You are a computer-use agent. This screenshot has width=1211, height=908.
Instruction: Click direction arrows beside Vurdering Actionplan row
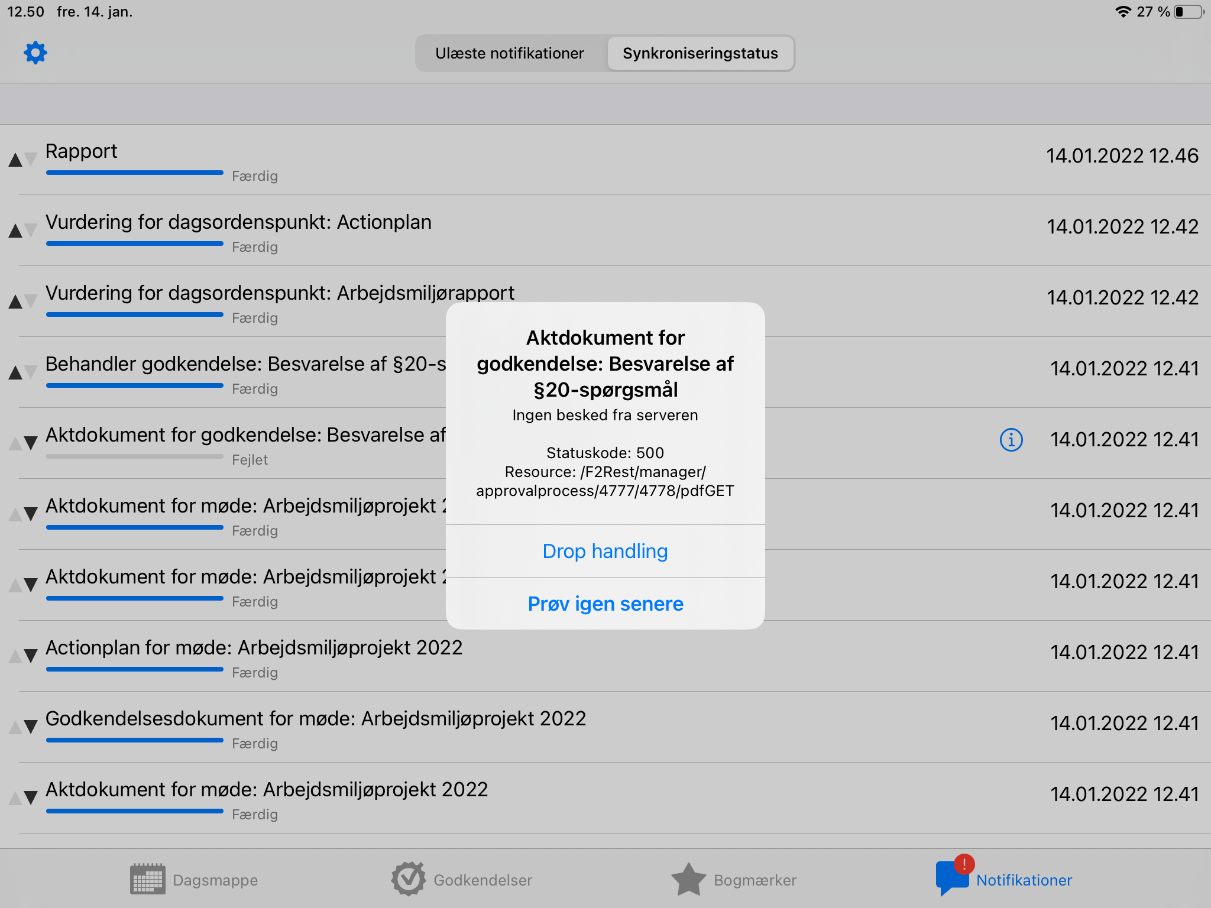[22, 230]
